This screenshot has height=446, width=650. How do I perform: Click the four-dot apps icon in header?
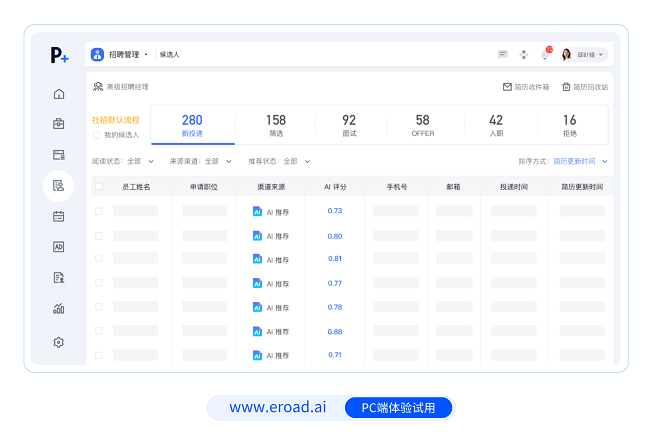pos(524,55)
